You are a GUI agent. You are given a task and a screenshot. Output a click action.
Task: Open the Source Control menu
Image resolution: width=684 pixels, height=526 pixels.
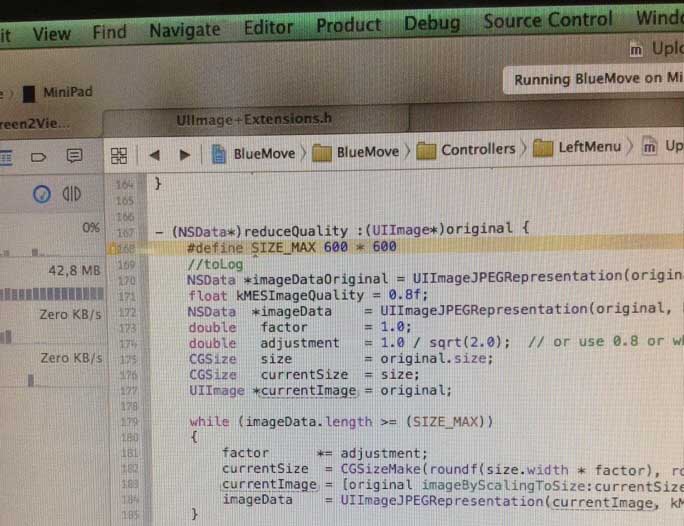click(548, 20)
